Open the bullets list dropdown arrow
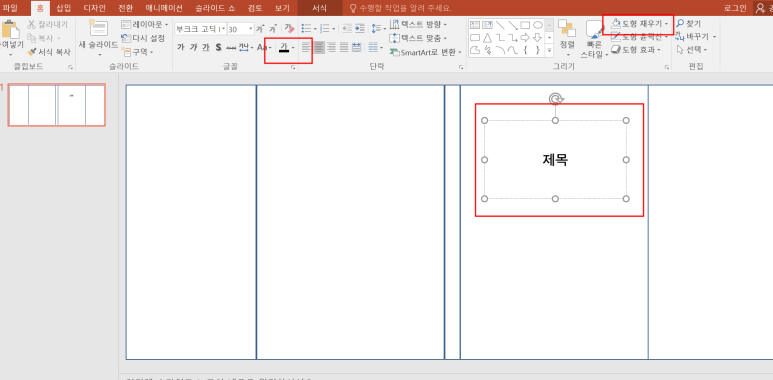 315,30
